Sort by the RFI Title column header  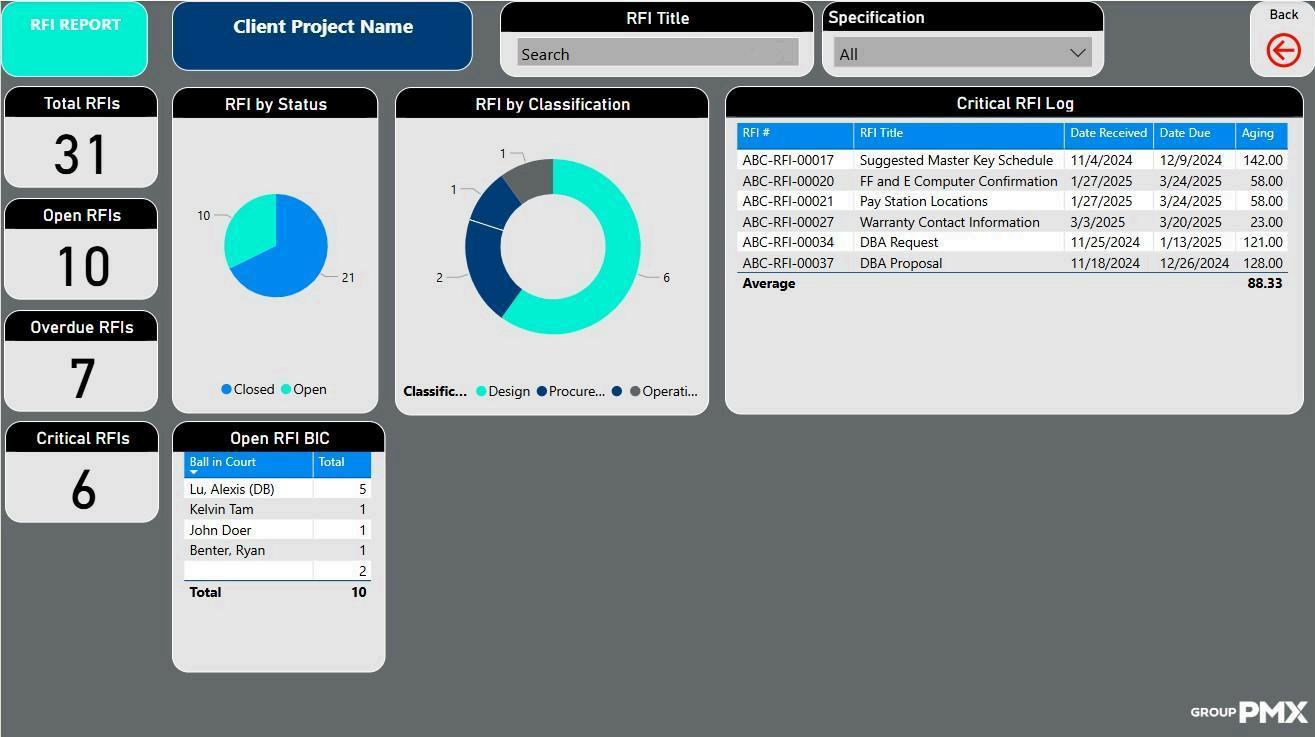958,134
